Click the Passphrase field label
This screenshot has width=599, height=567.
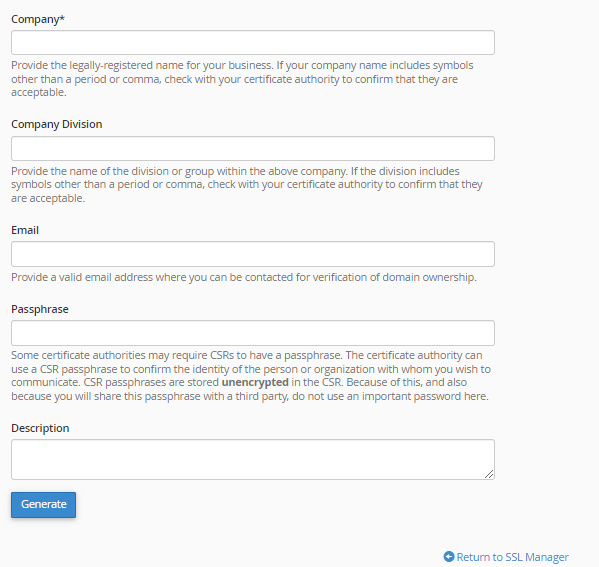[x=40, y=309]
